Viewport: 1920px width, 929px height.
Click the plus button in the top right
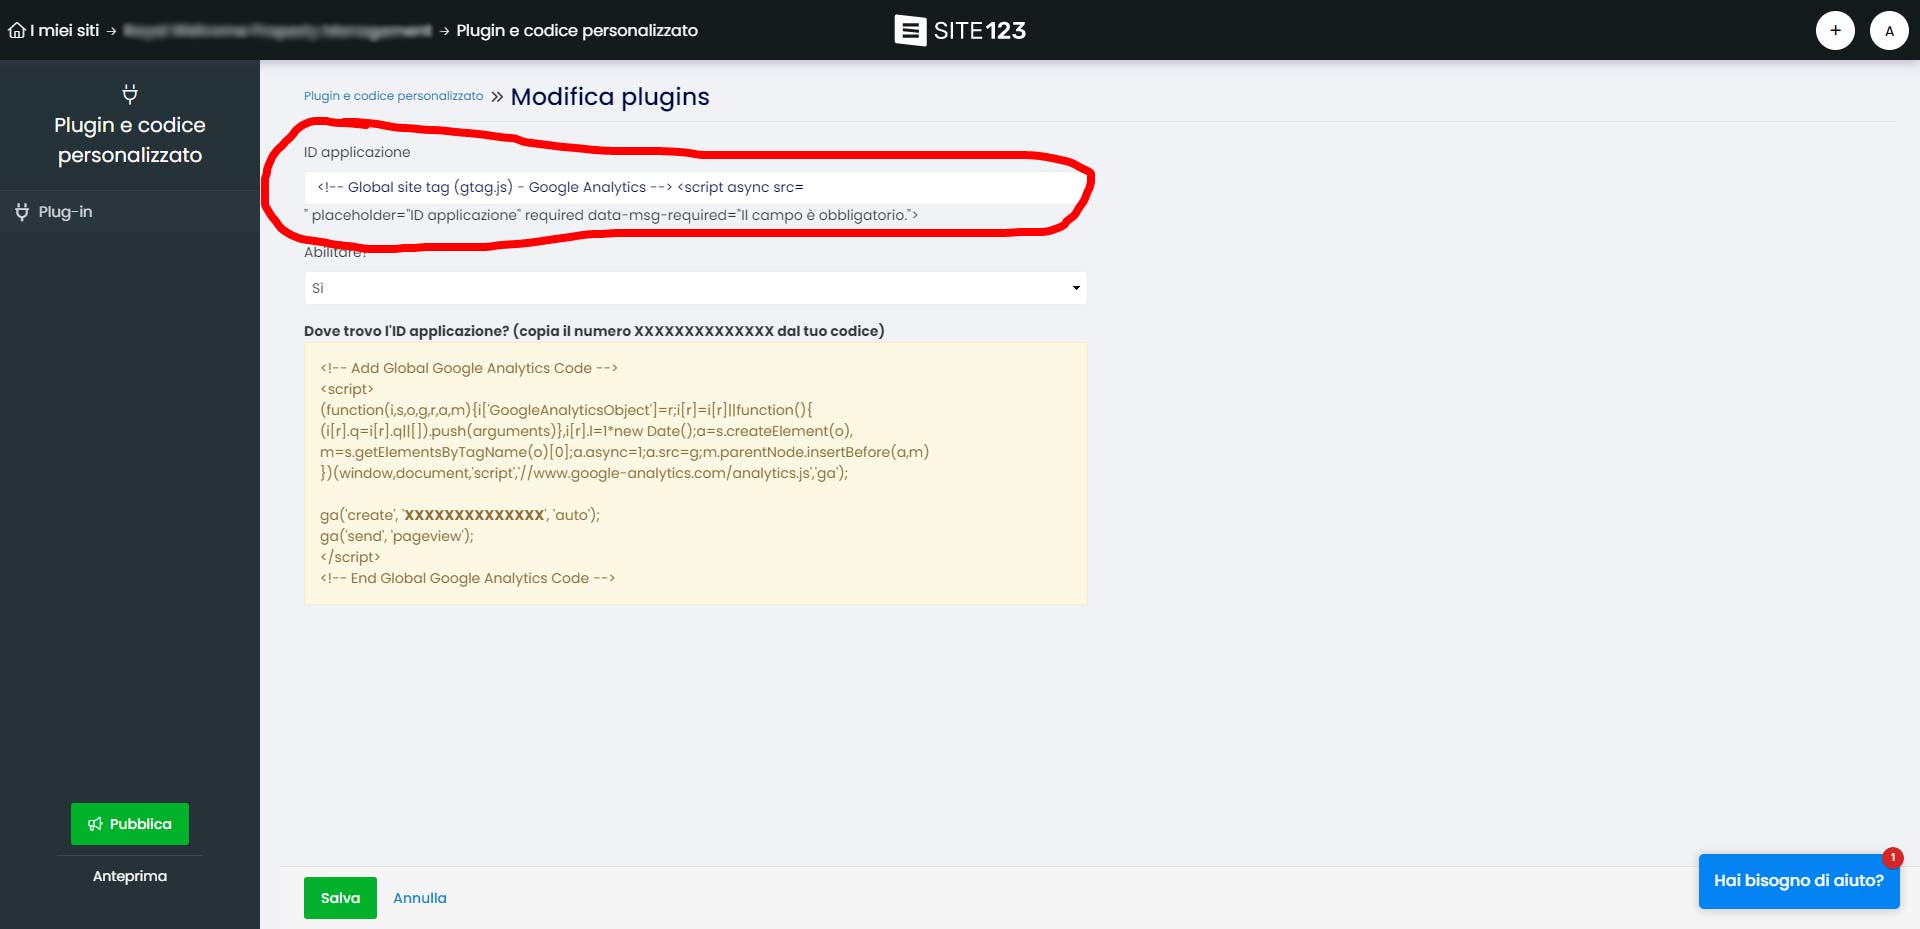click(x=1836, y=30)
